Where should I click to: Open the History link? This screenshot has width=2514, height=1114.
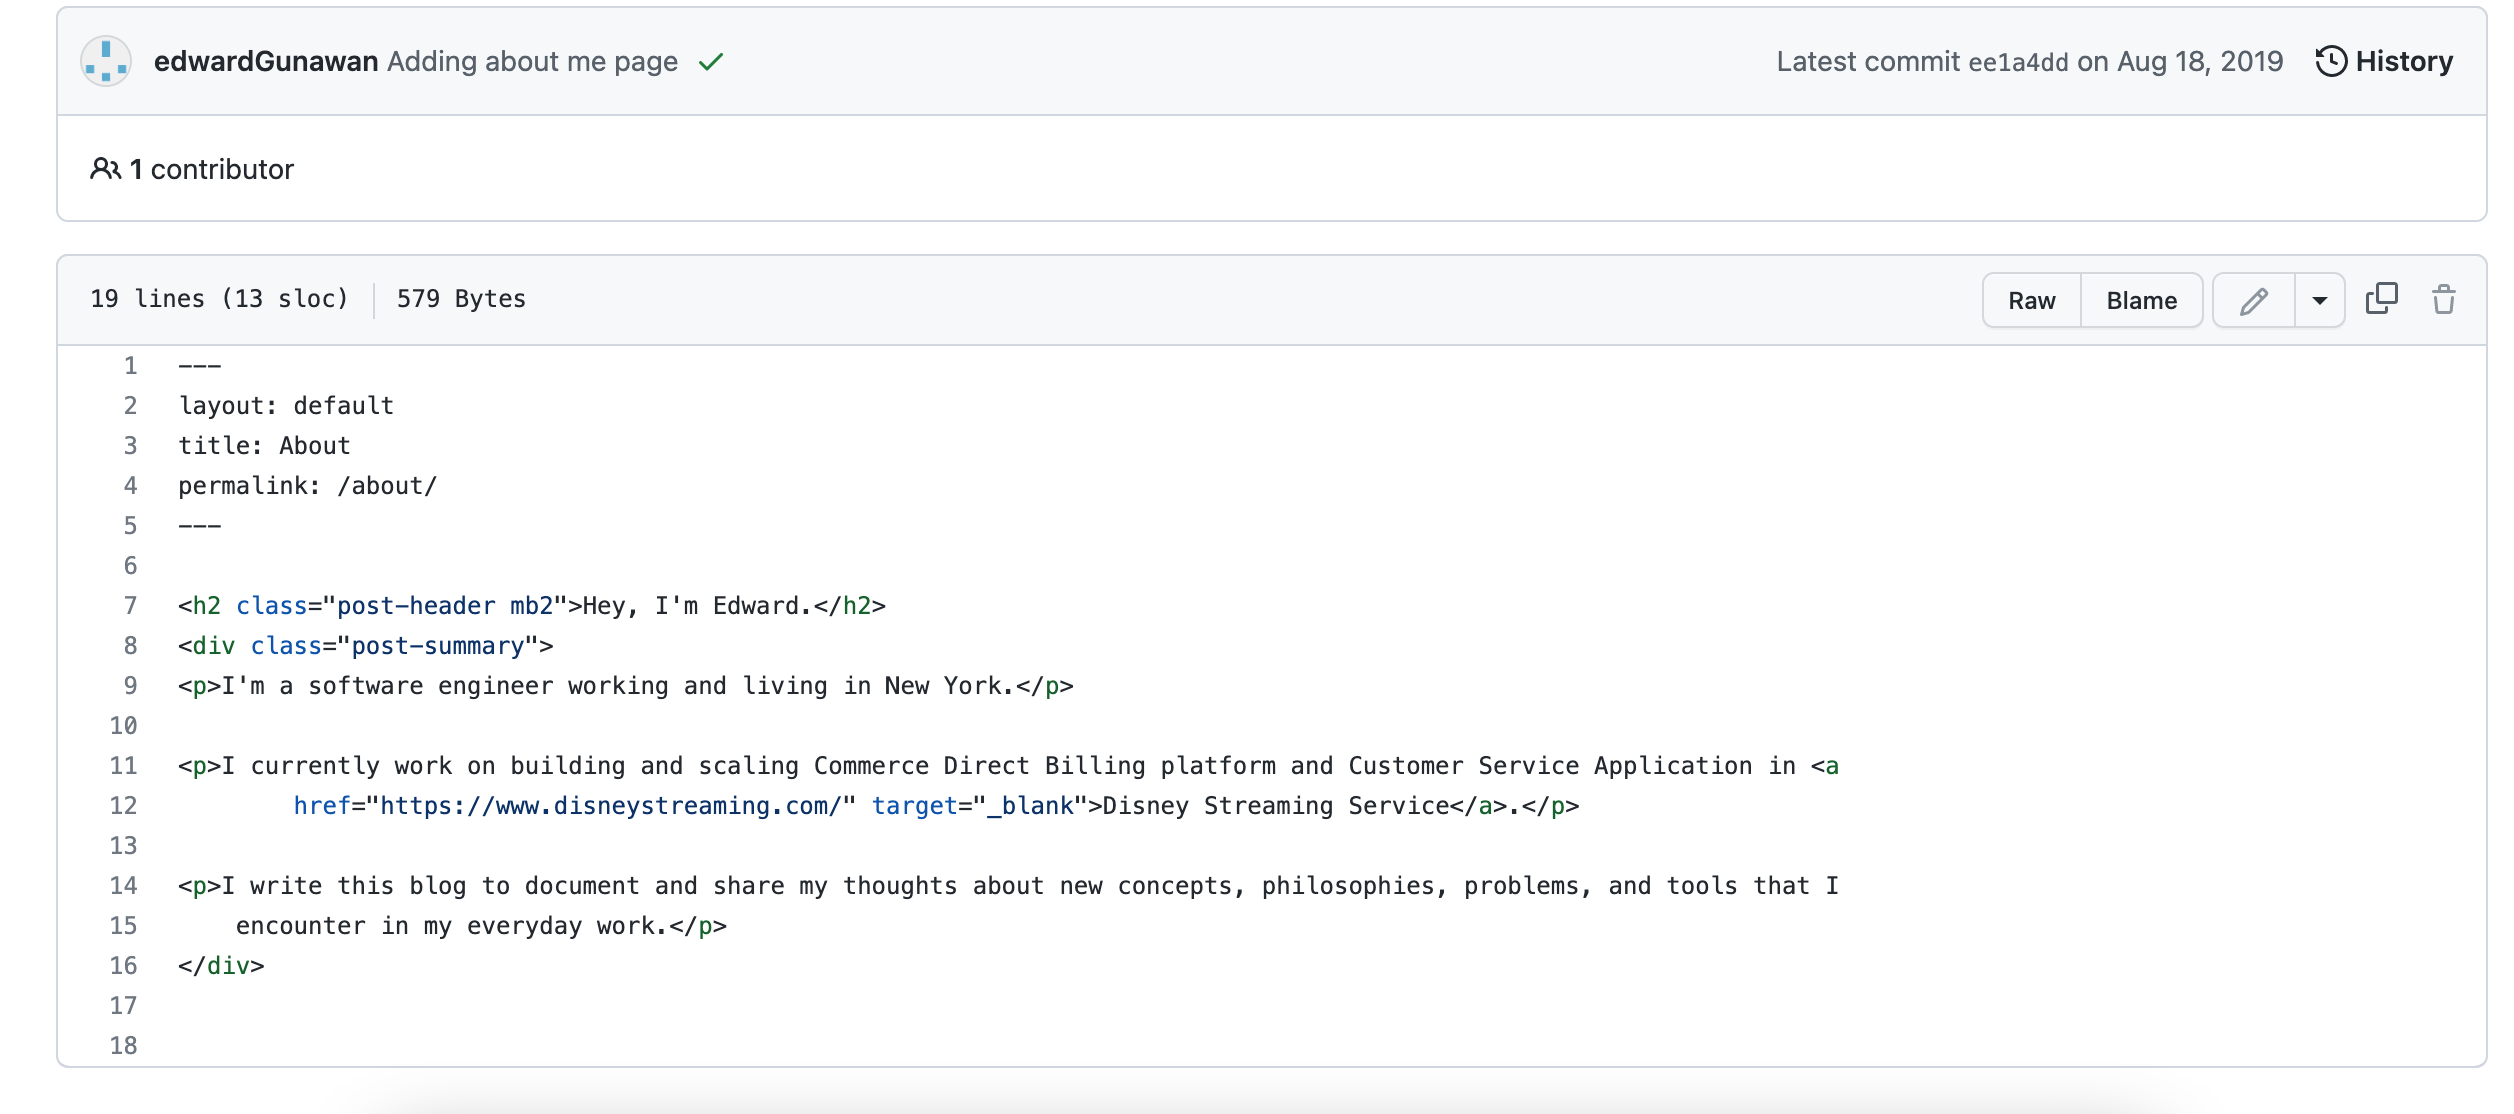point(2403,62)
